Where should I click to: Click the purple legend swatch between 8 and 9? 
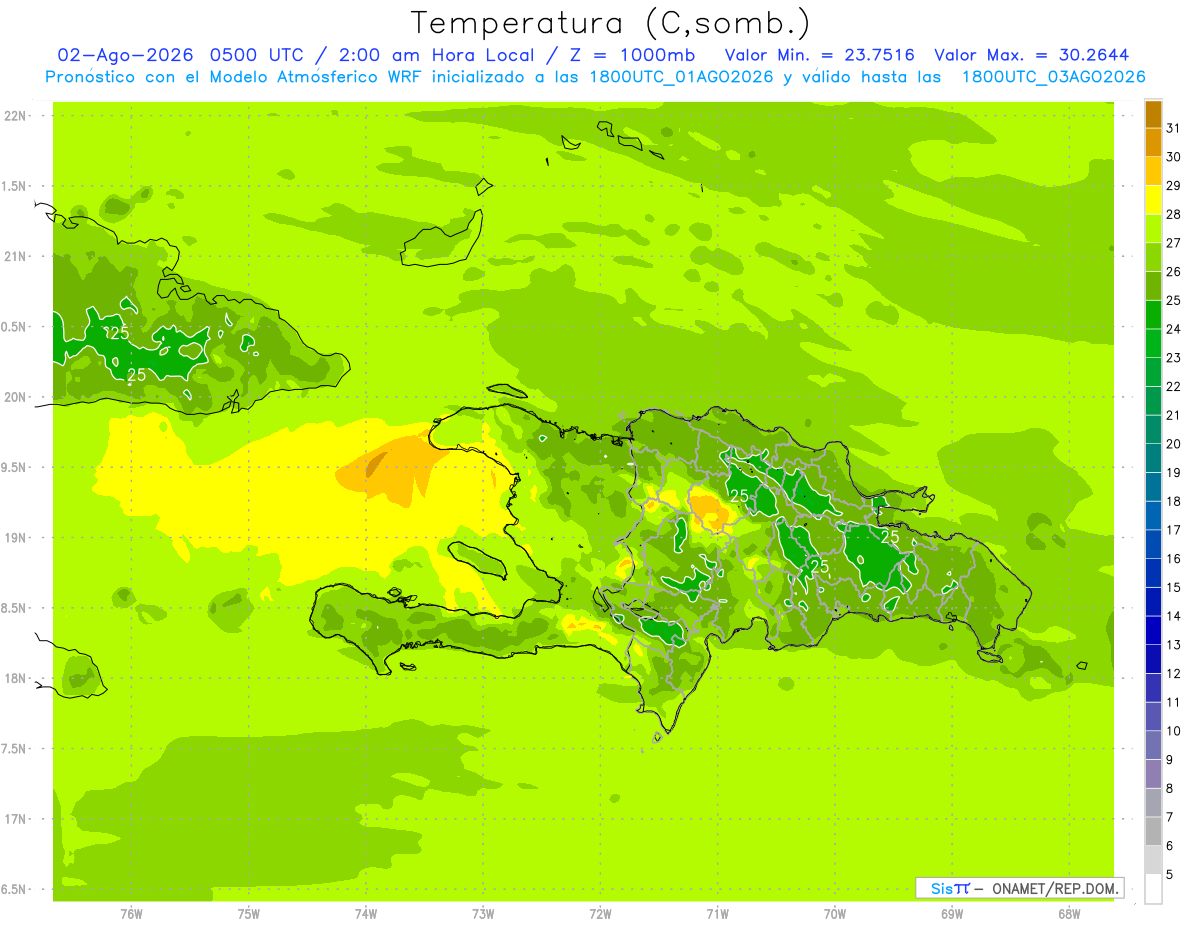[x=1153, y=774]
